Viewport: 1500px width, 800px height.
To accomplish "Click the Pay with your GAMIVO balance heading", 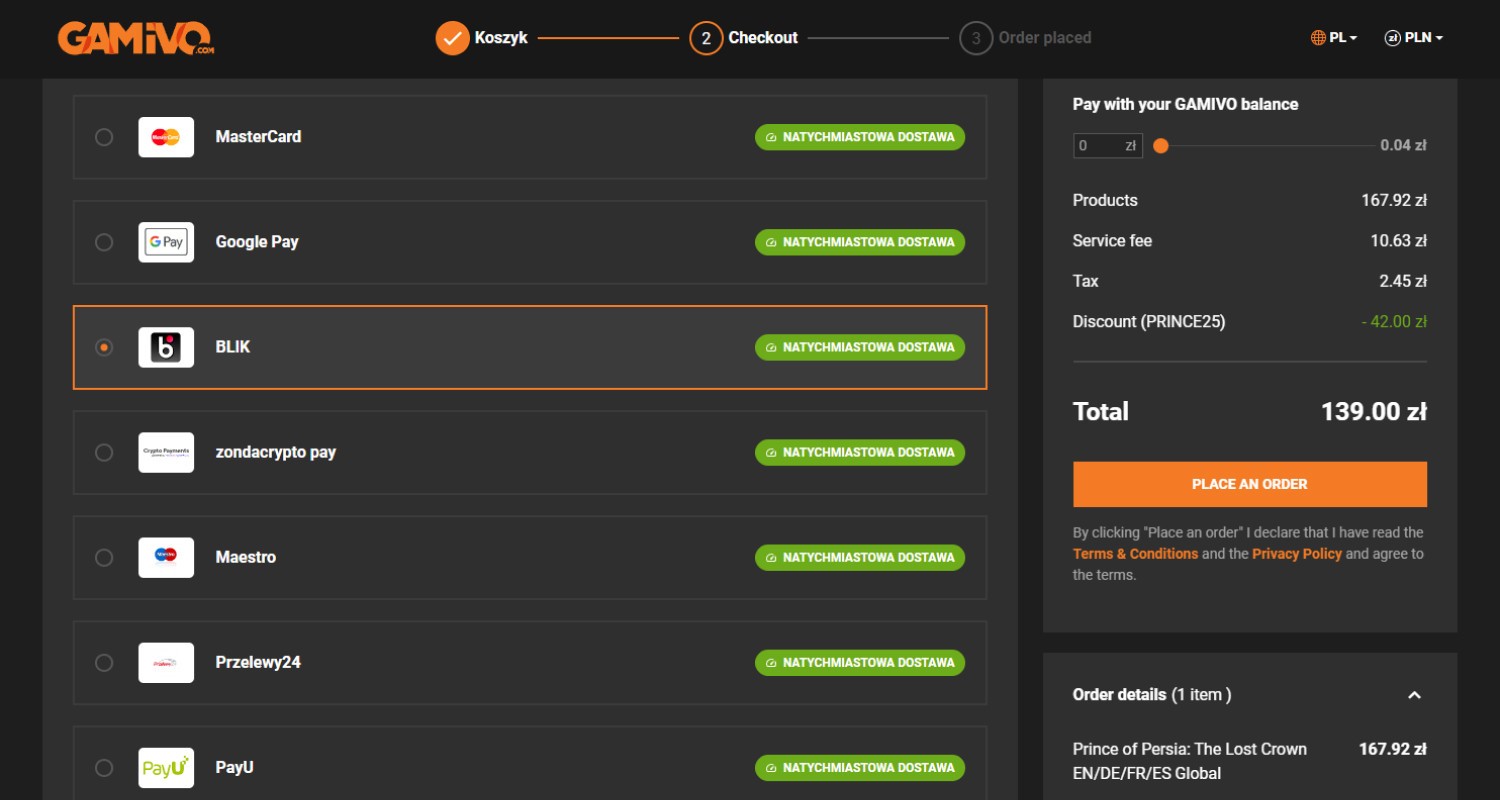I will coord(1185,104).
